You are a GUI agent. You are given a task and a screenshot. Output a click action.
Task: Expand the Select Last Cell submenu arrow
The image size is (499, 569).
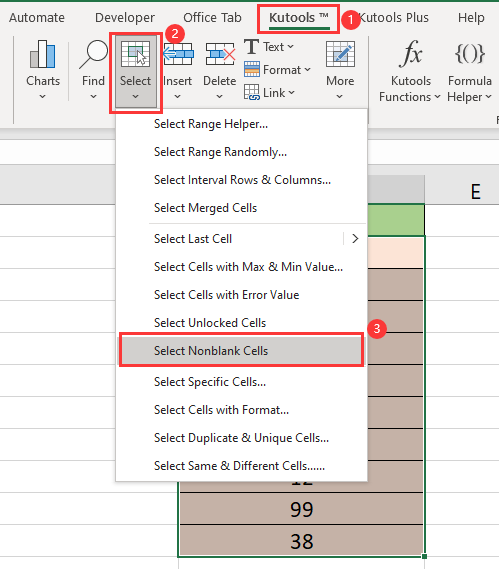(x=355, y=239)
